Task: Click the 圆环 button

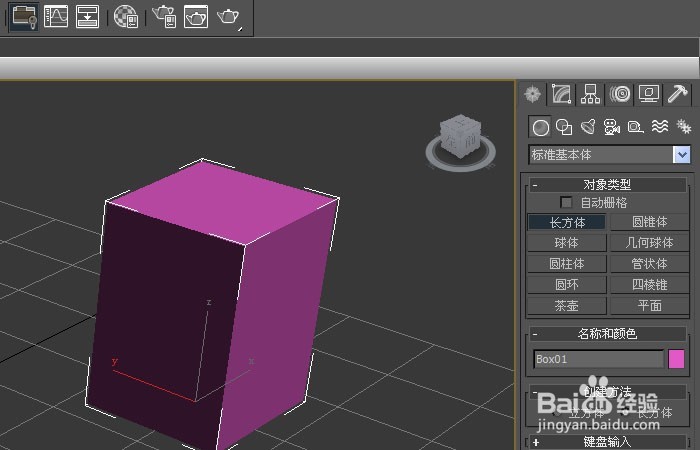Action: click(567, 285)
